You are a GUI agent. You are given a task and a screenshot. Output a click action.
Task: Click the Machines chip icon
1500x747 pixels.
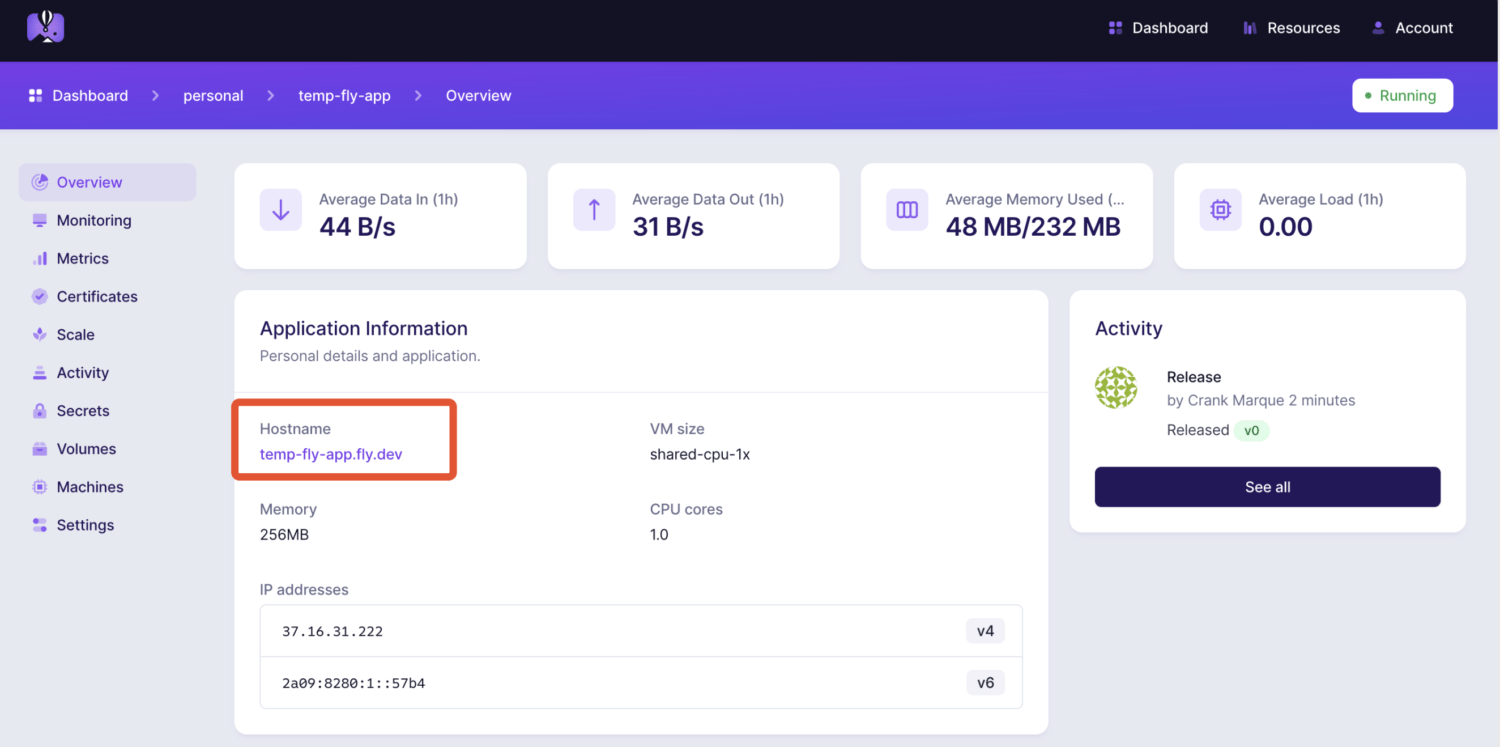click(40, 487)
